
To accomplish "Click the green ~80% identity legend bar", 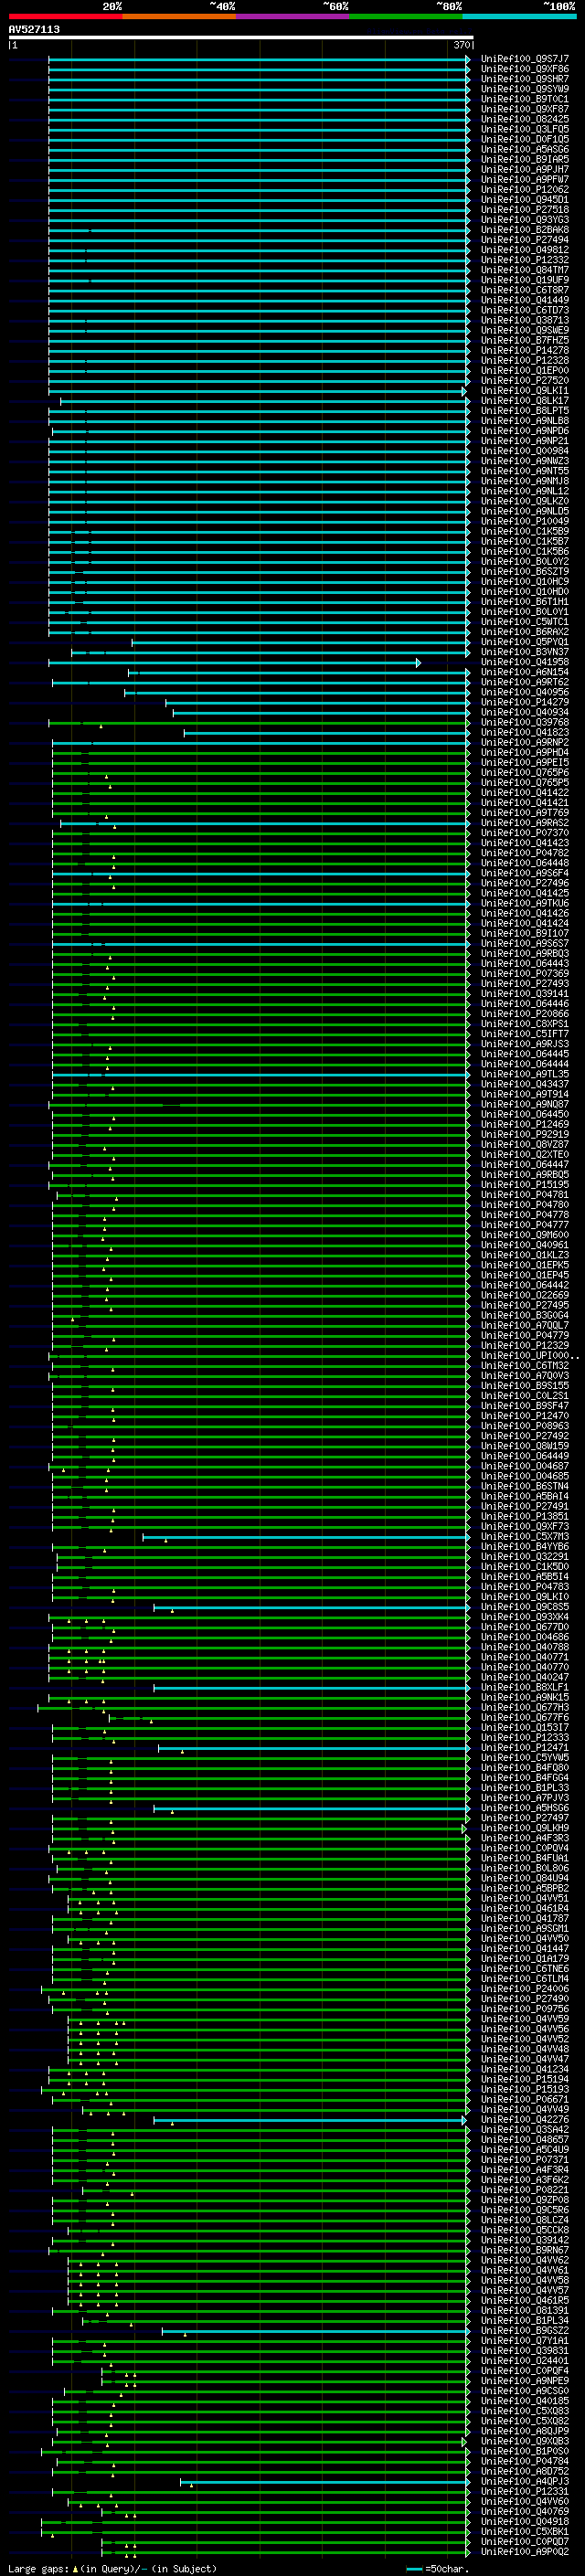I will (406, 16).
